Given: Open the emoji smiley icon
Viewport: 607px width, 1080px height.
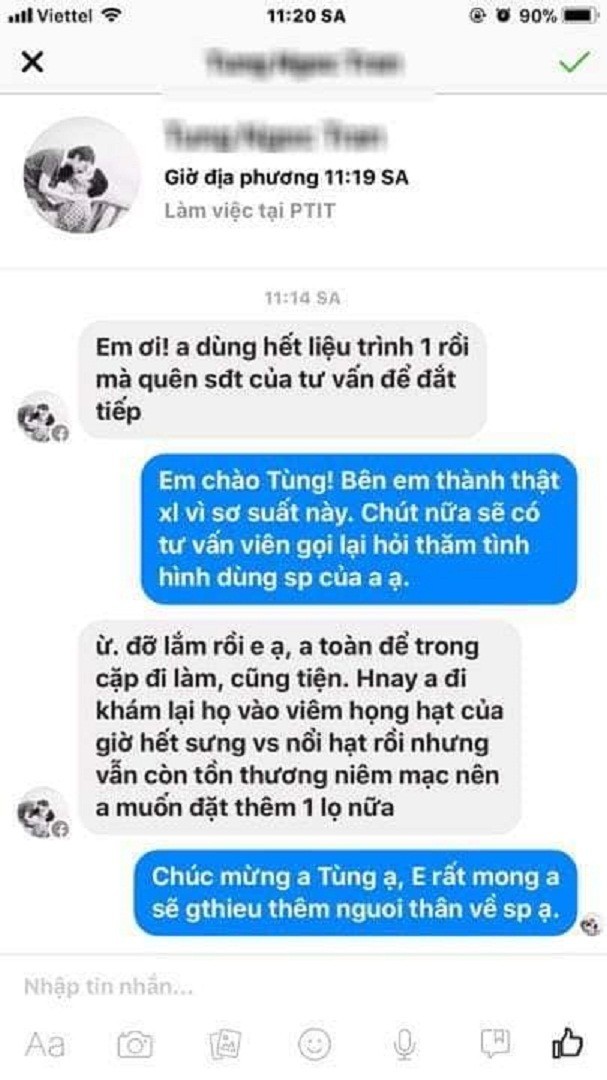Looking at the screenshot, I should (x=314, y=1044).
